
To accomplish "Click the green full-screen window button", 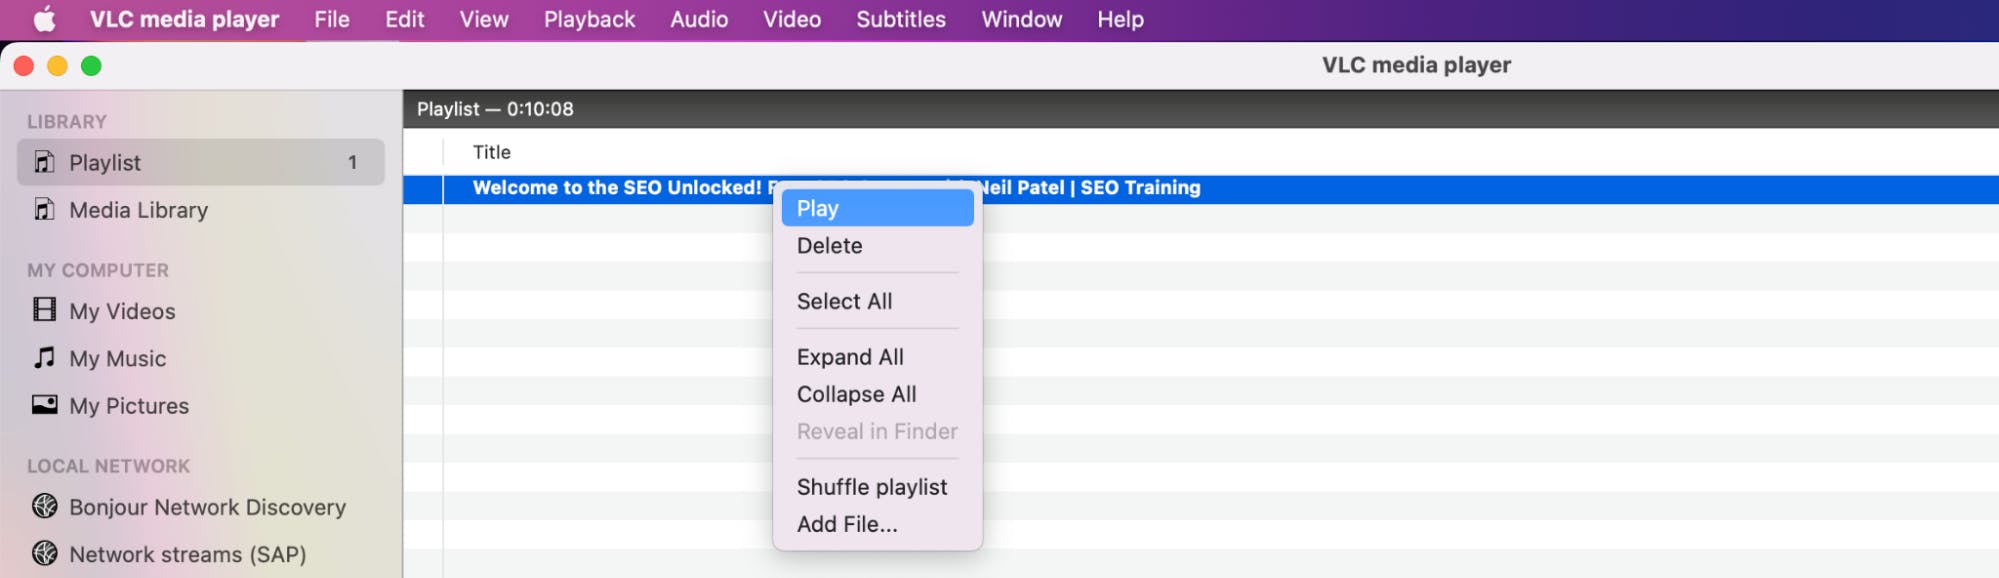I will tap(91, 66).
